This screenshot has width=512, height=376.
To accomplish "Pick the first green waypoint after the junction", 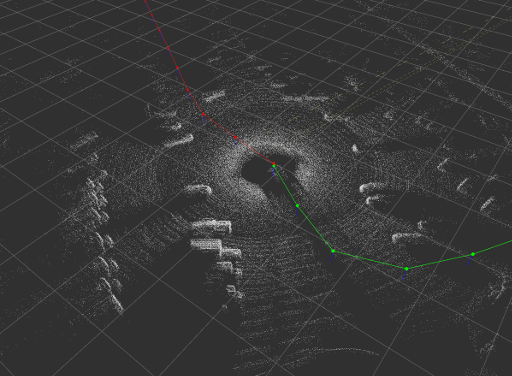I will point(297,206).
